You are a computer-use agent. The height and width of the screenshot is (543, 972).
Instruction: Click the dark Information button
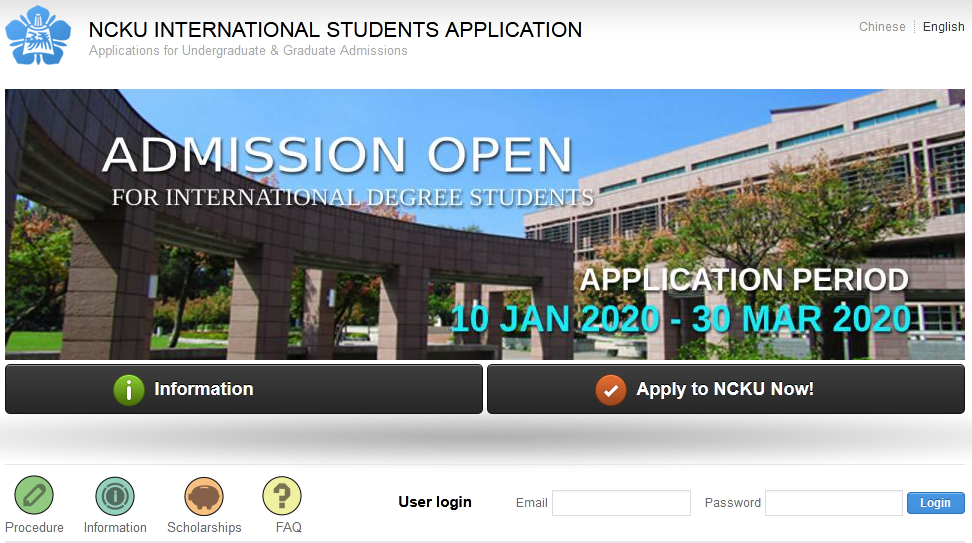coord(244,389)
